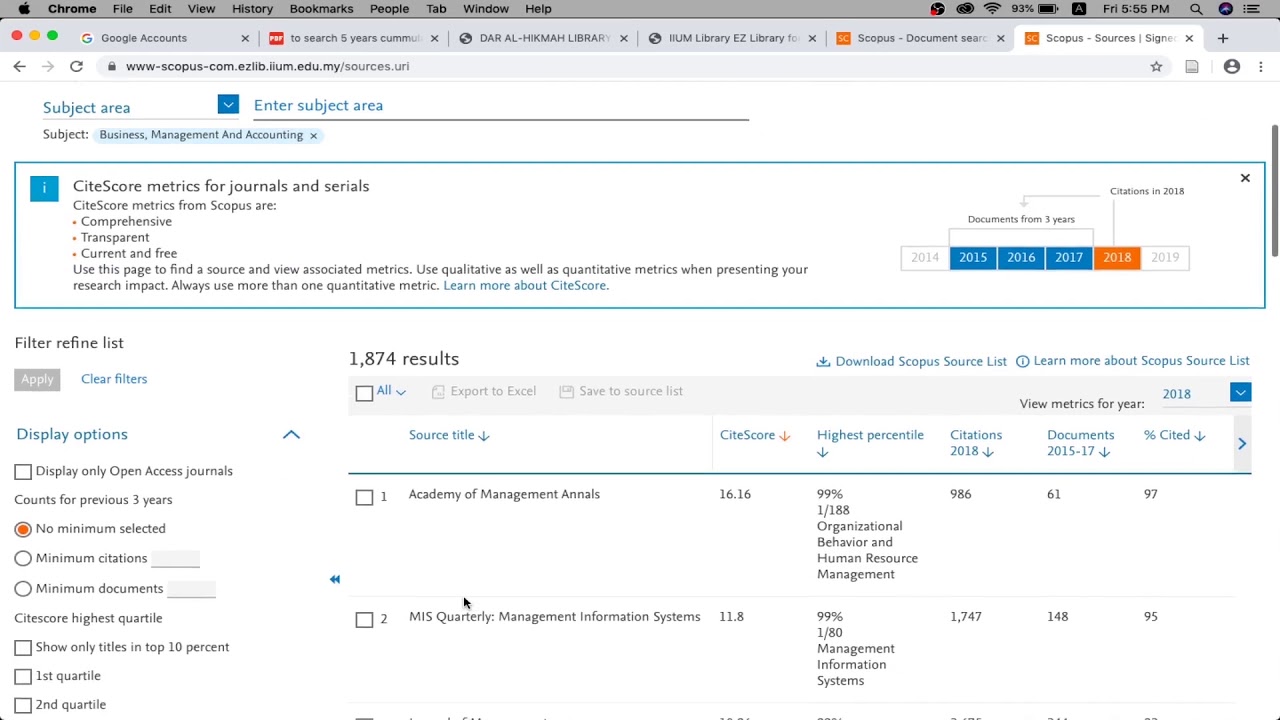The width and height of the screenshot is (1280, 720).
Task: Click the info icon beside Learn more about Scopus Source List
Action: [x=1022, y=361]
